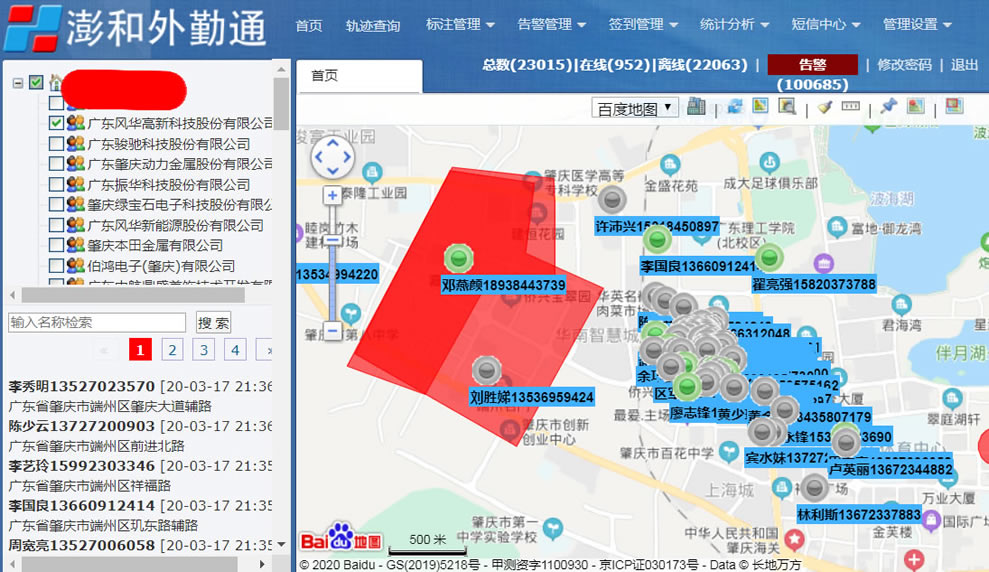
Task: Click the green marker for 邓燕颜
Action: pos(459,258)
